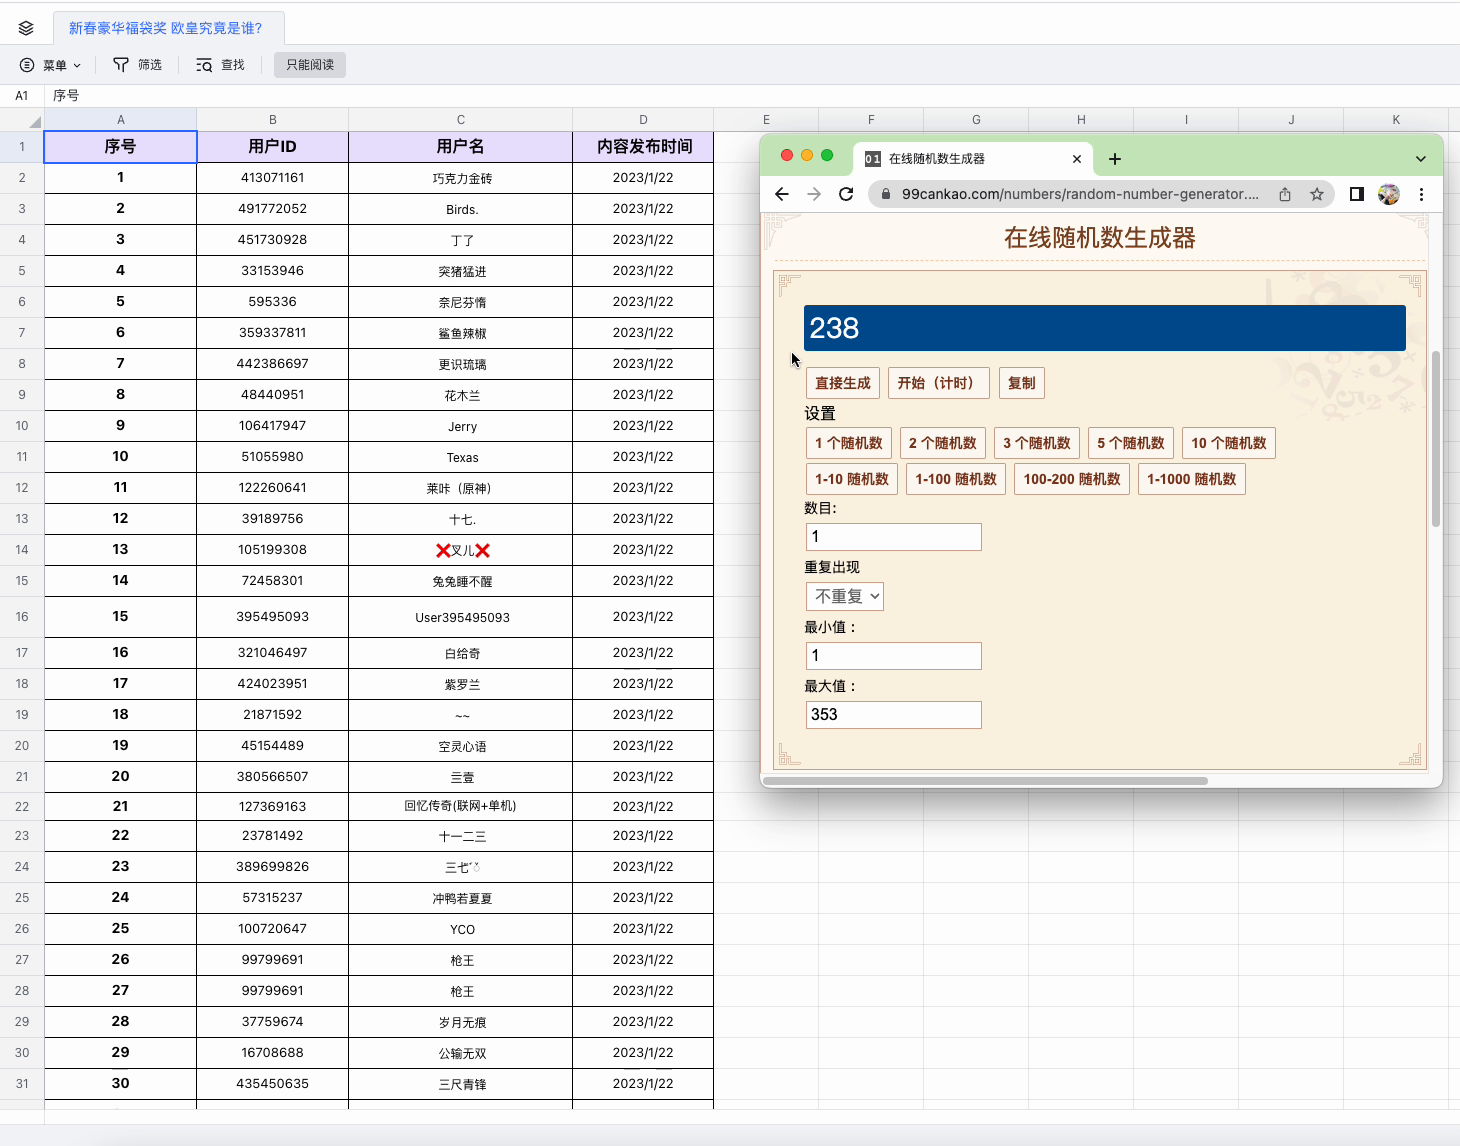Click username cell ❌叉儿❌

(461, 550)
